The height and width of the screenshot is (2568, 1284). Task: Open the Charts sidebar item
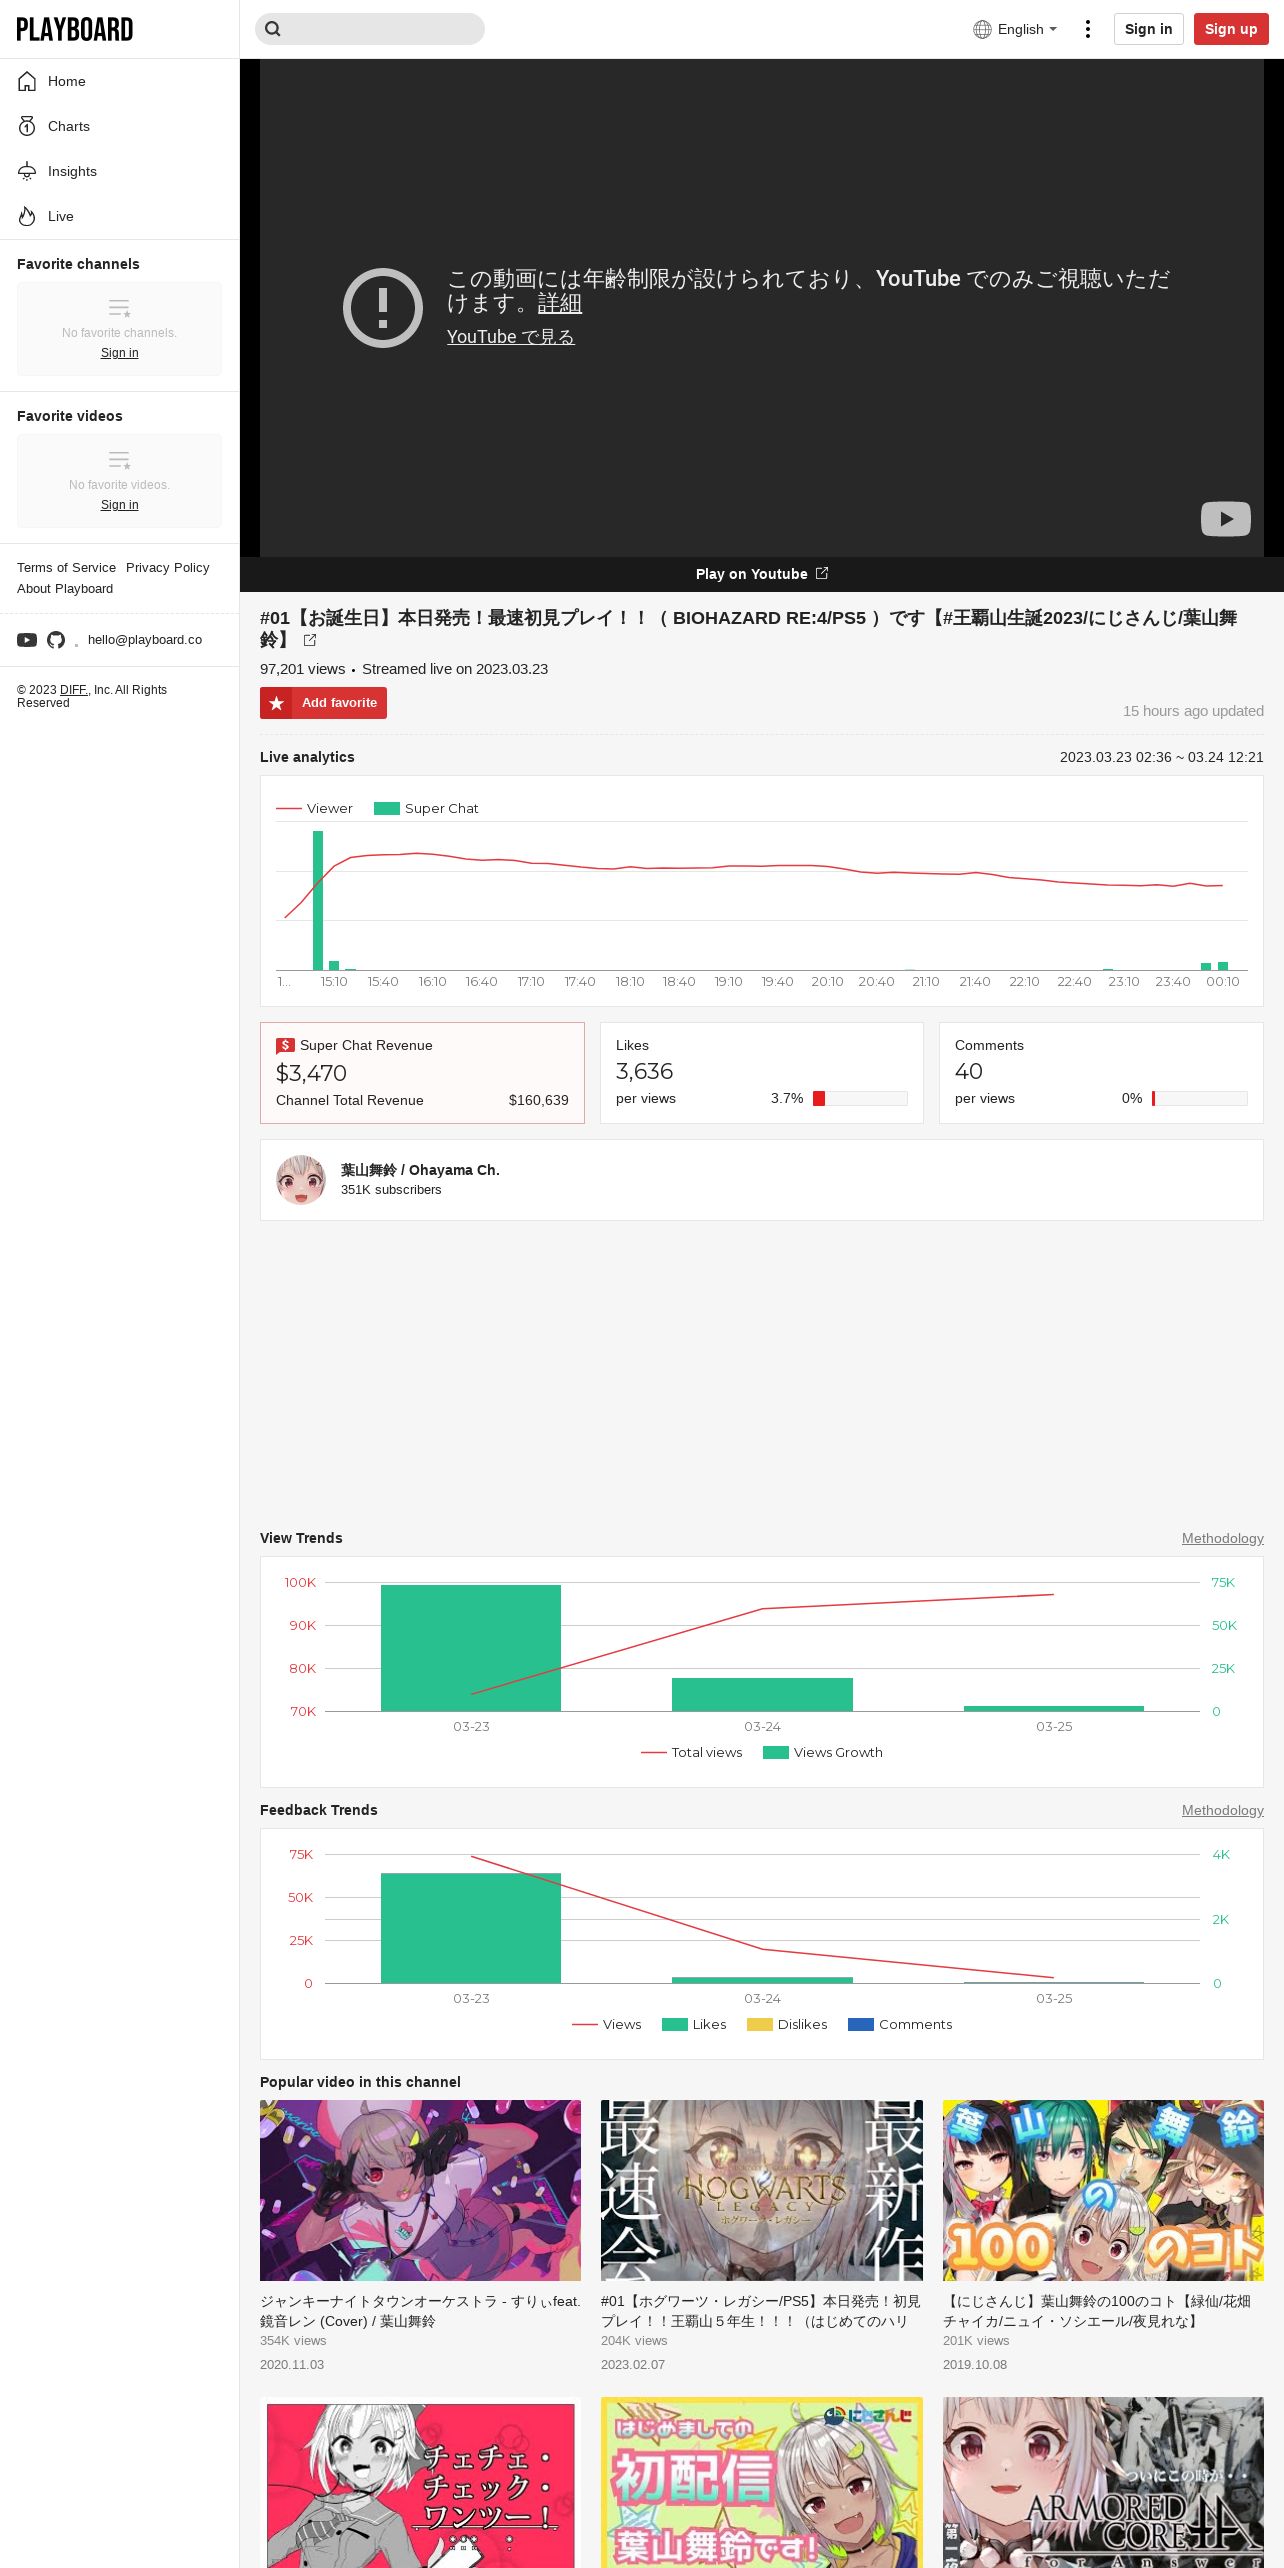point(119,126)
